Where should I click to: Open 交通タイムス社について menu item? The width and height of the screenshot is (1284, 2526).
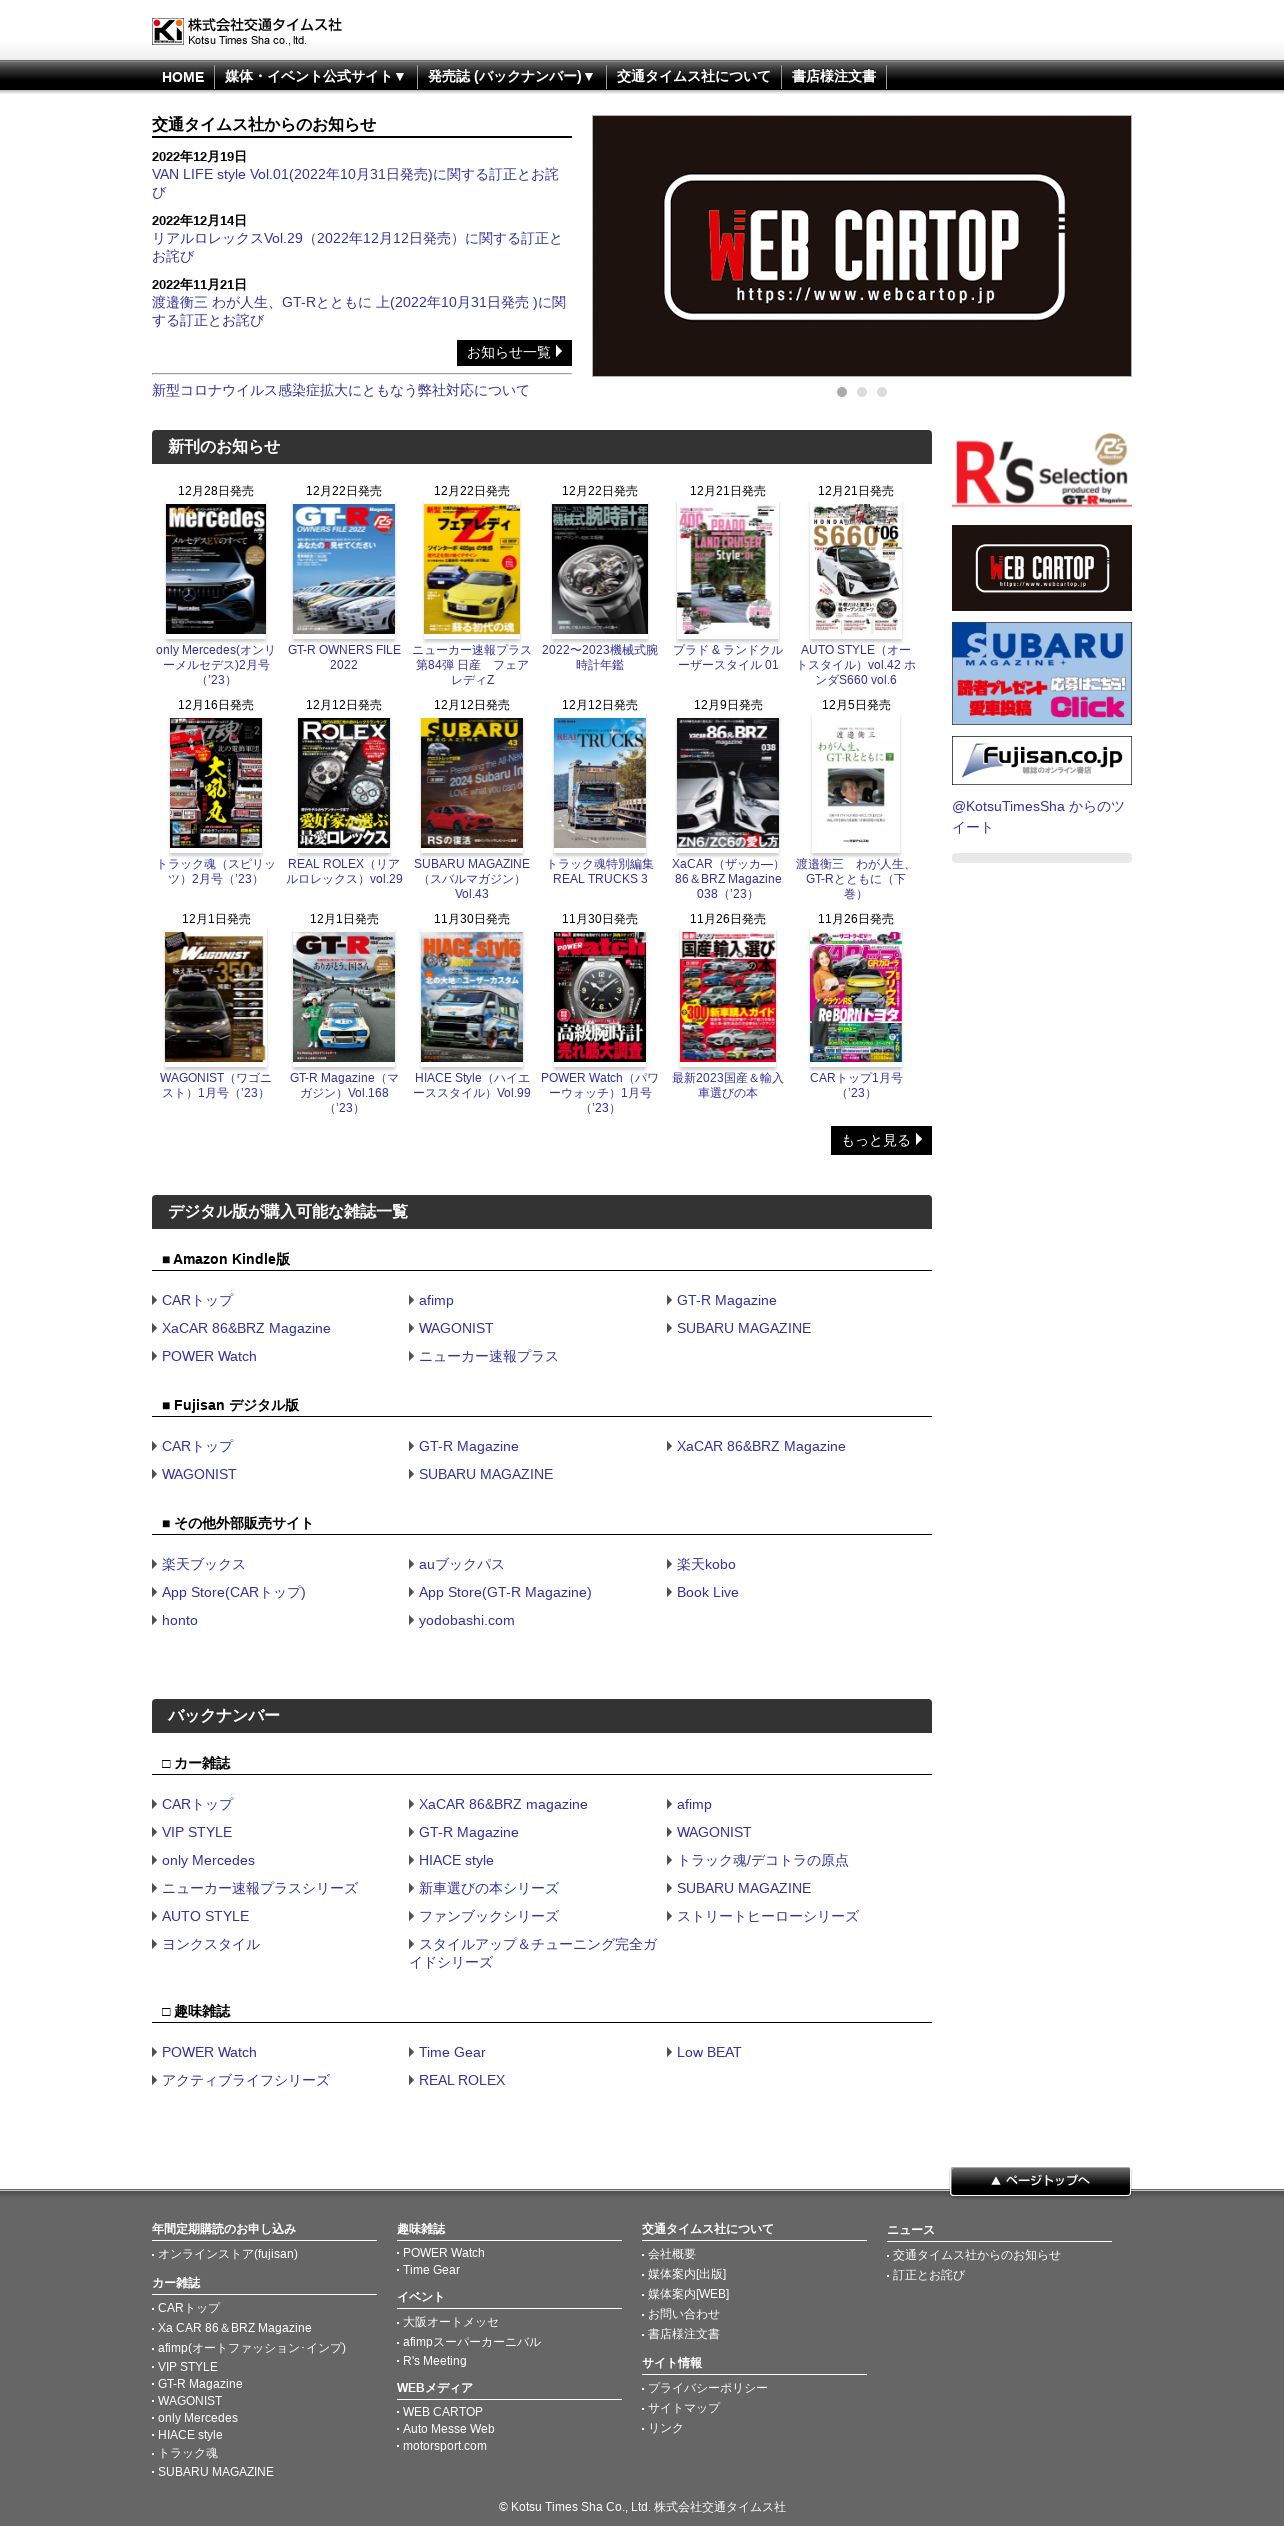(693, 77)
